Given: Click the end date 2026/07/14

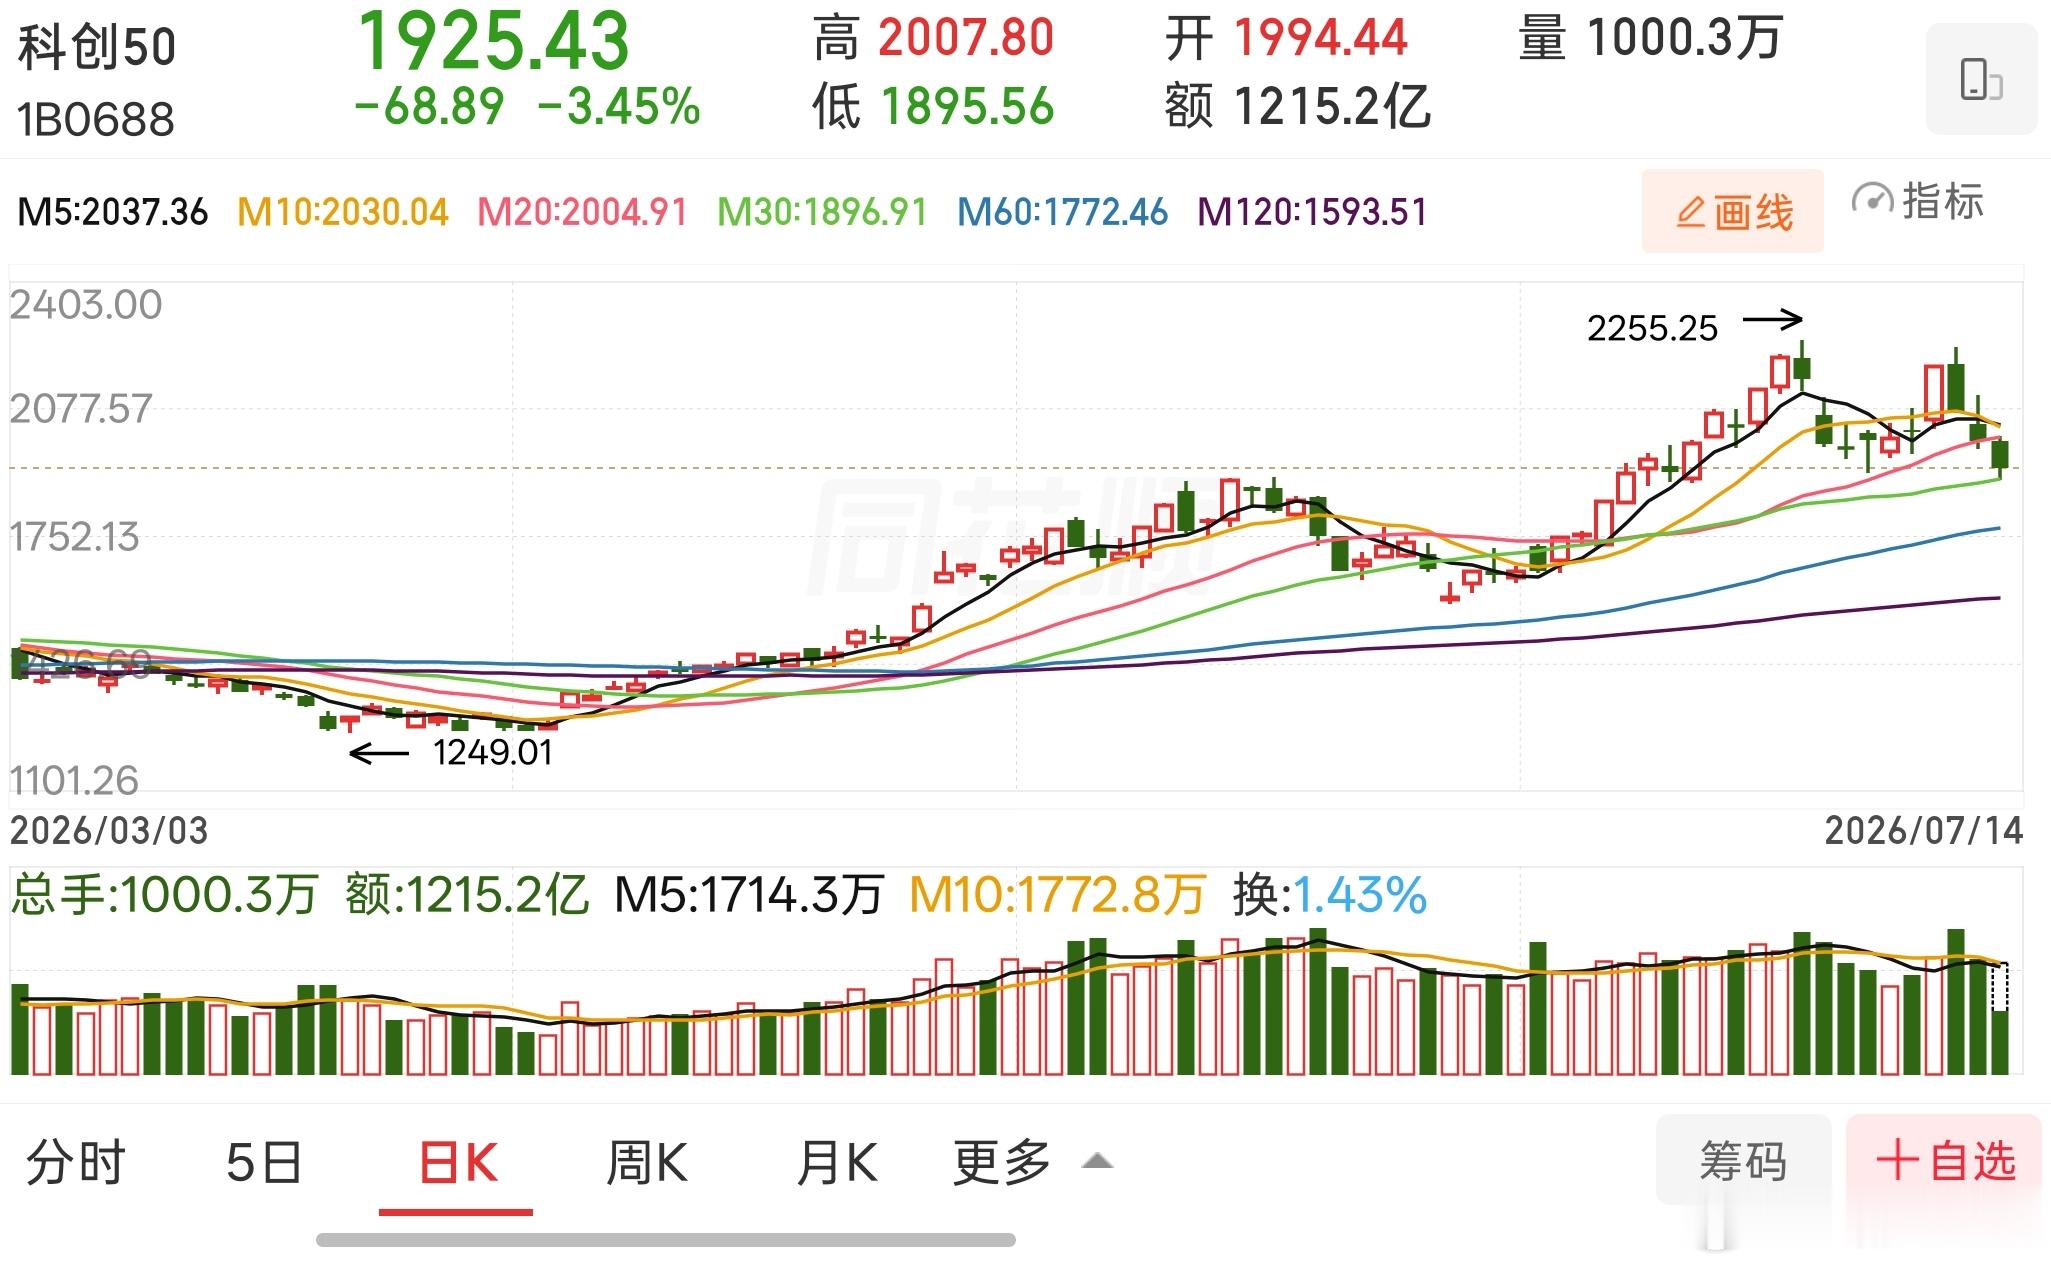Looking at the screenshot, I should pyautogui.click(x=1924, y=831).
